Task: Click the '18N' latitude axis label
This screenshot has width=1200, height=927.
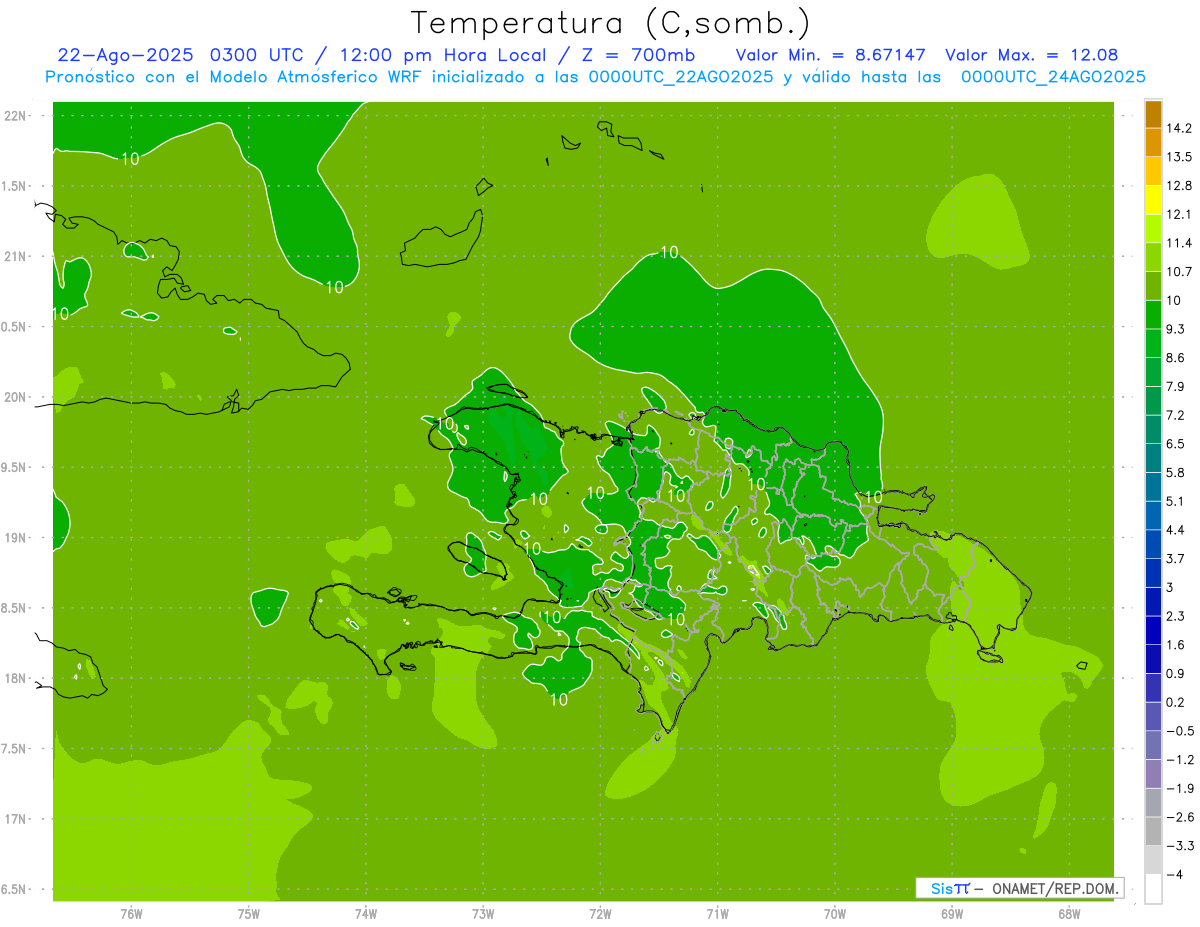Action: [14, 678]
